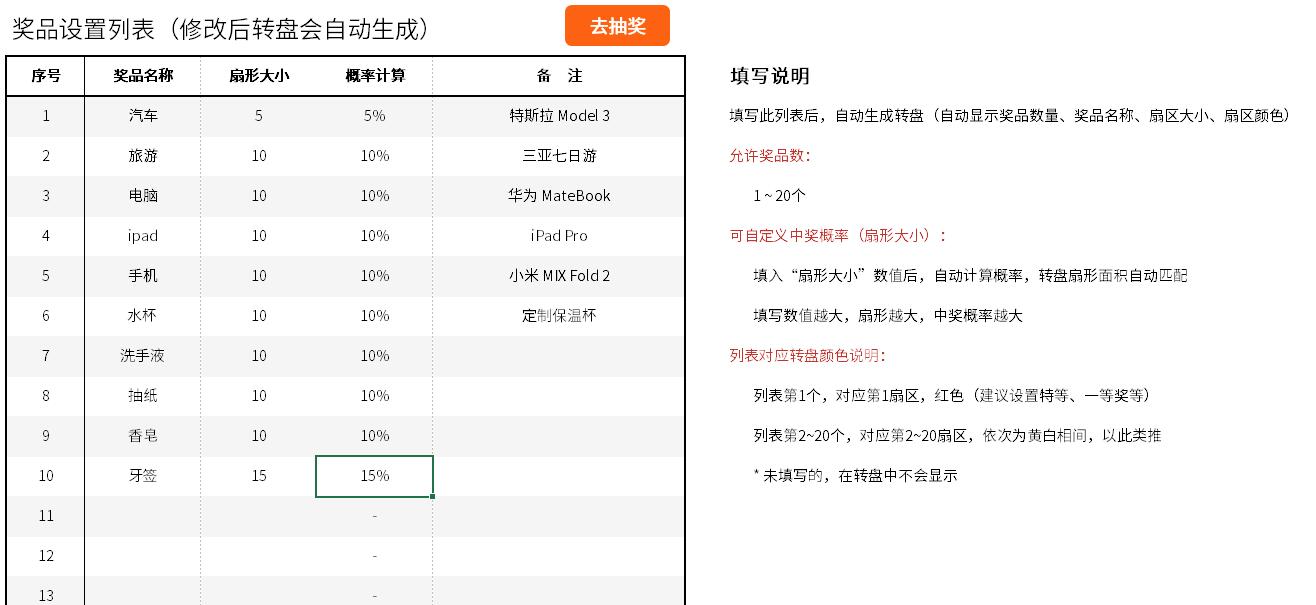Click the iPad Pro remark cell
This screenshot has height=605, width=1316.
click(x=559, y=236)
